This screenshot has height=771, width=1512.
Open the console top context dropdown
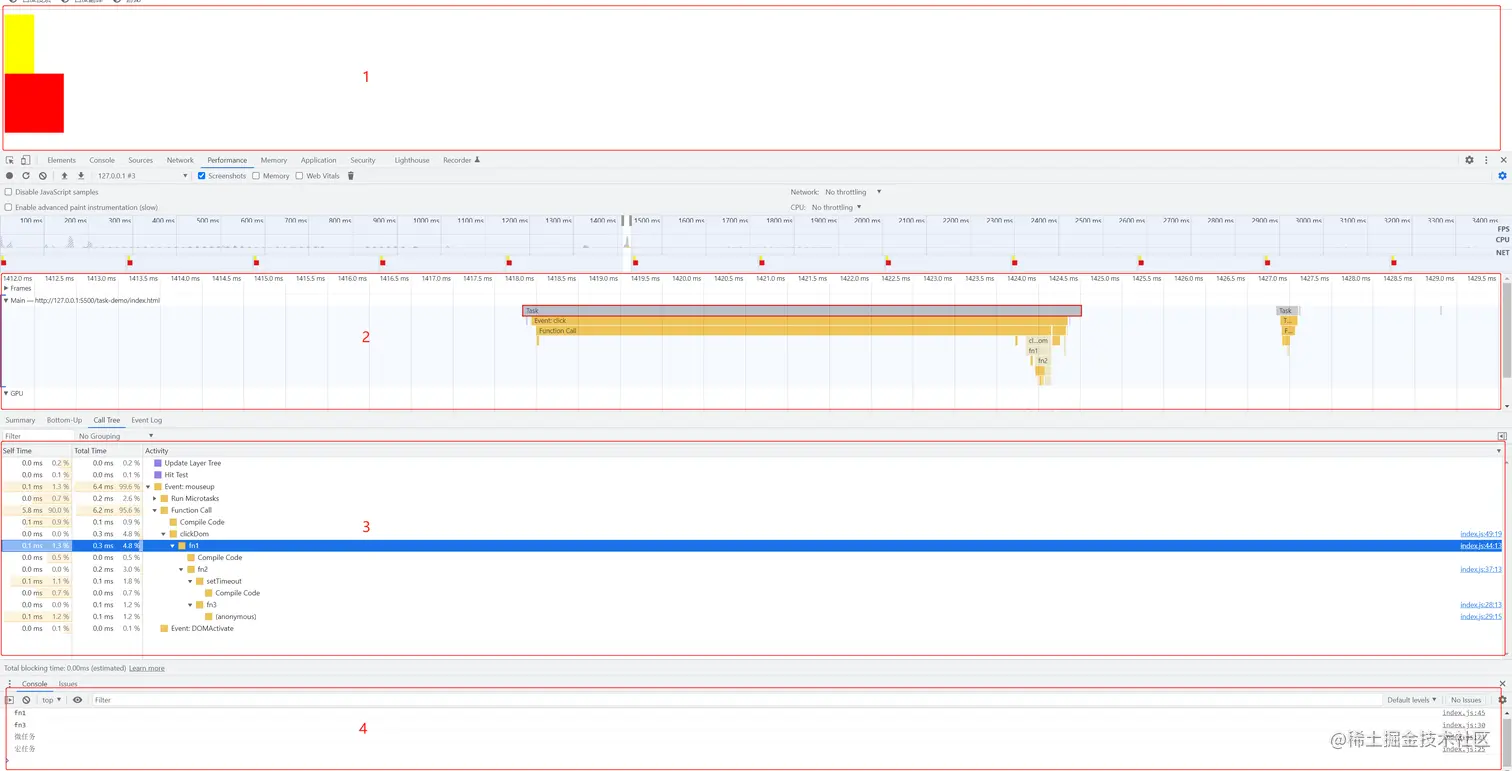coord(51,700)
